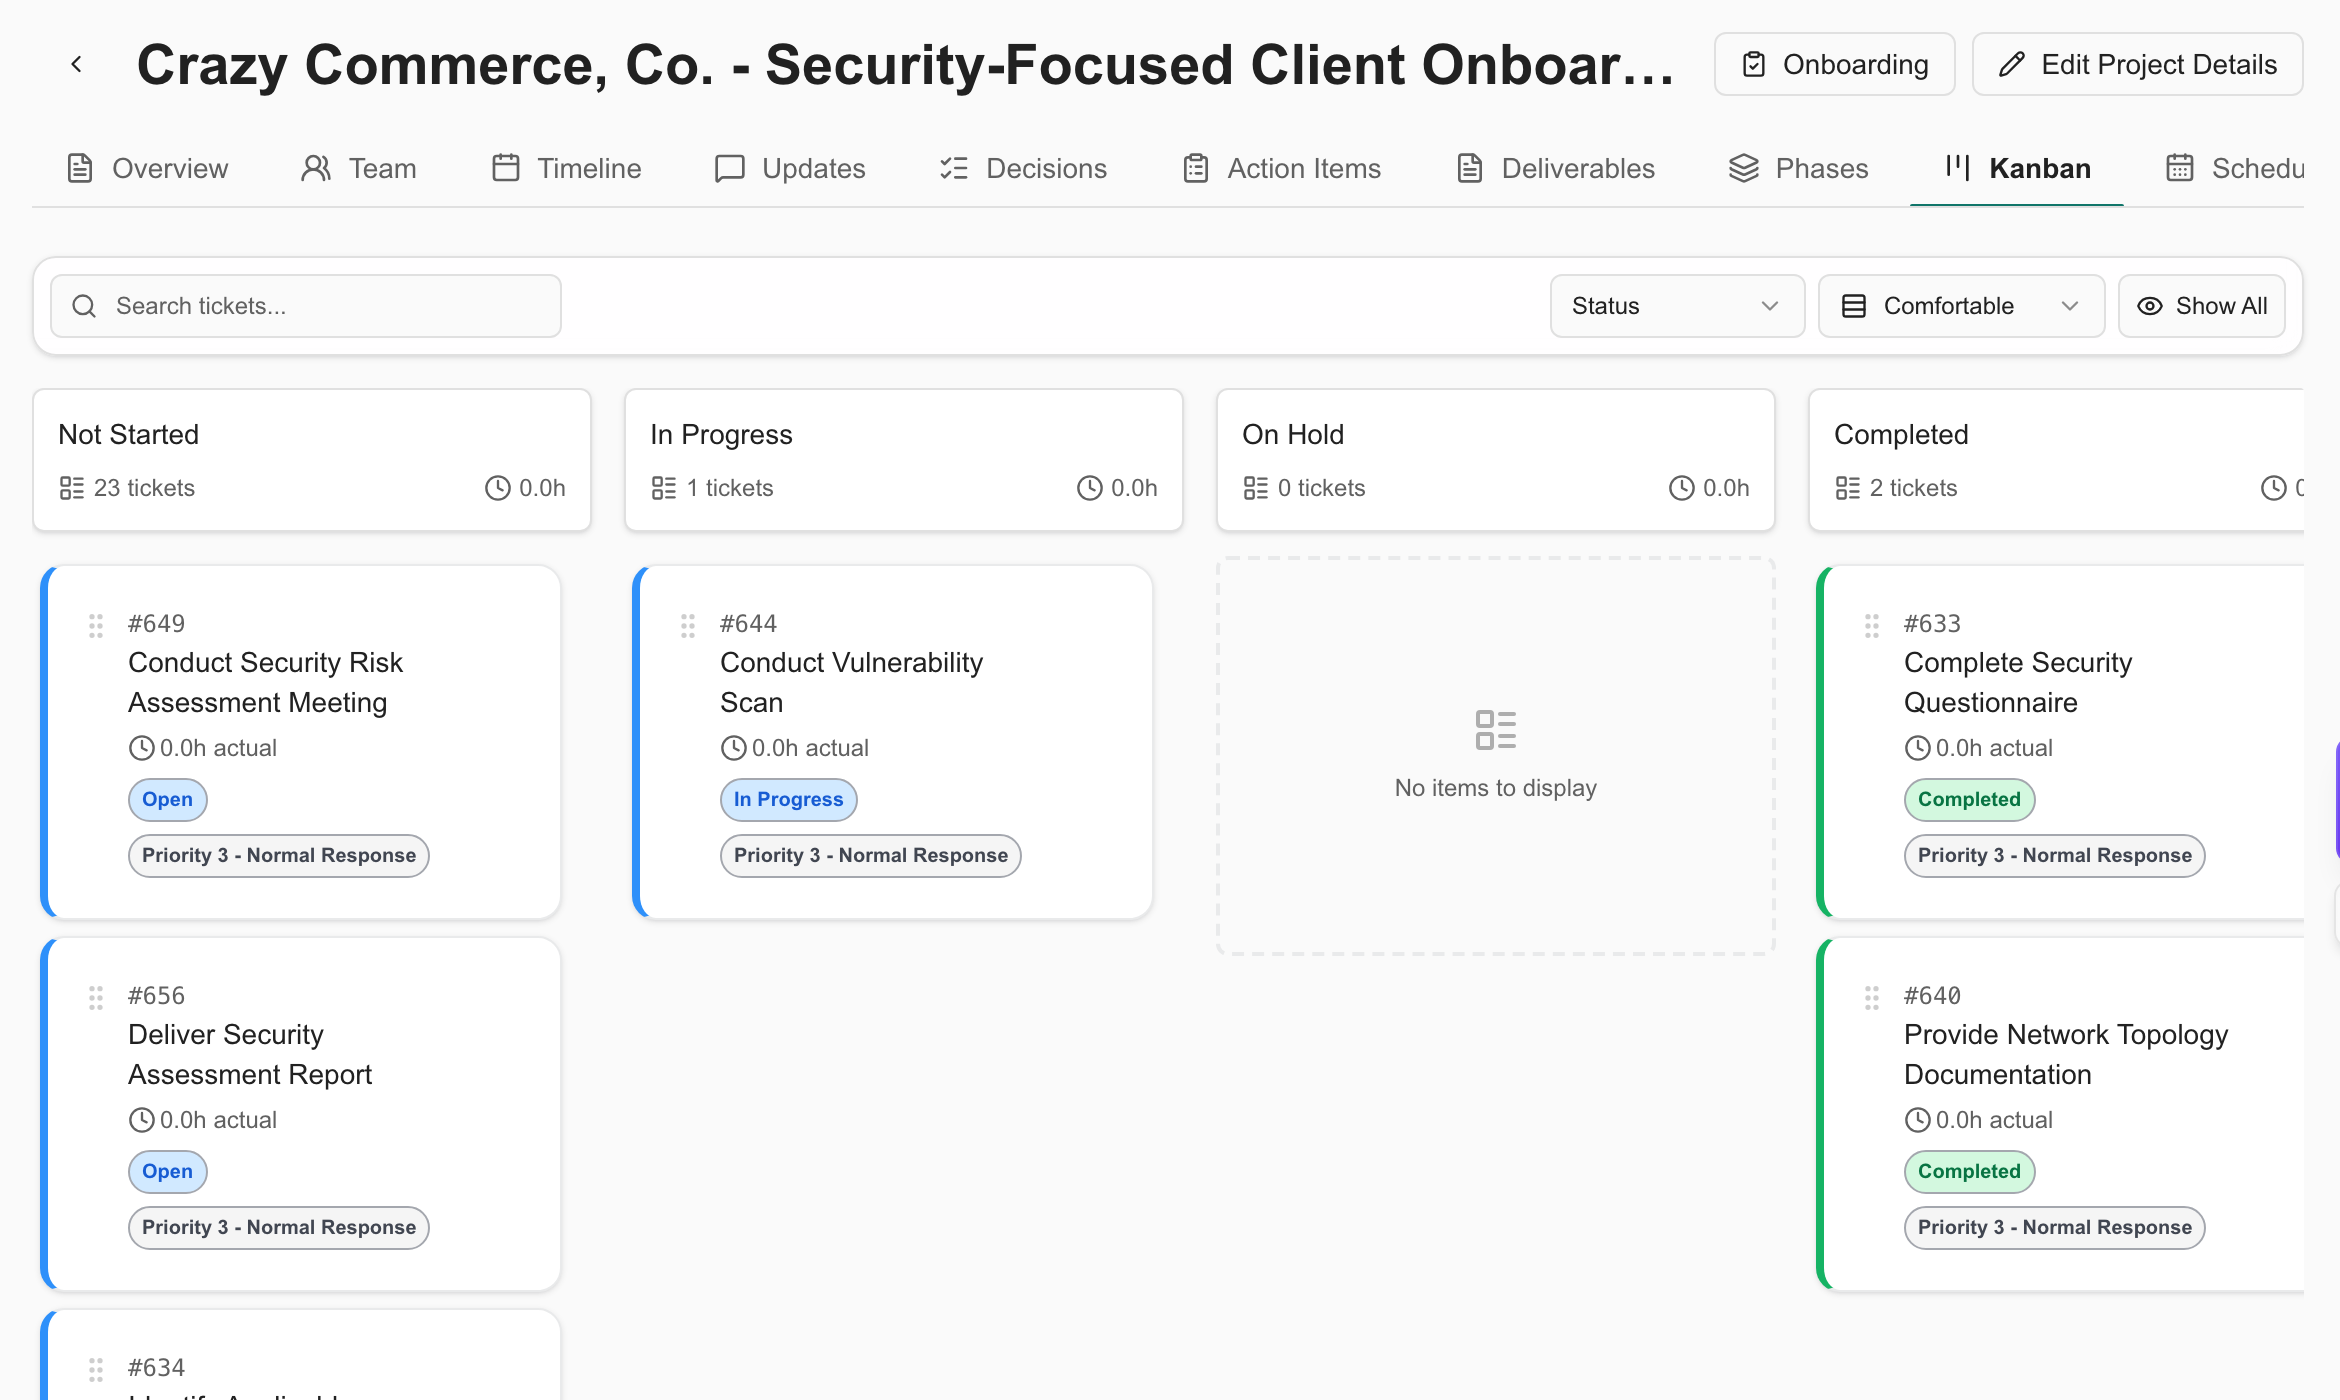Grab the drag handle on ticket #656
The width and height of the screenshot is (2340, 1400).
click(96, 998)
